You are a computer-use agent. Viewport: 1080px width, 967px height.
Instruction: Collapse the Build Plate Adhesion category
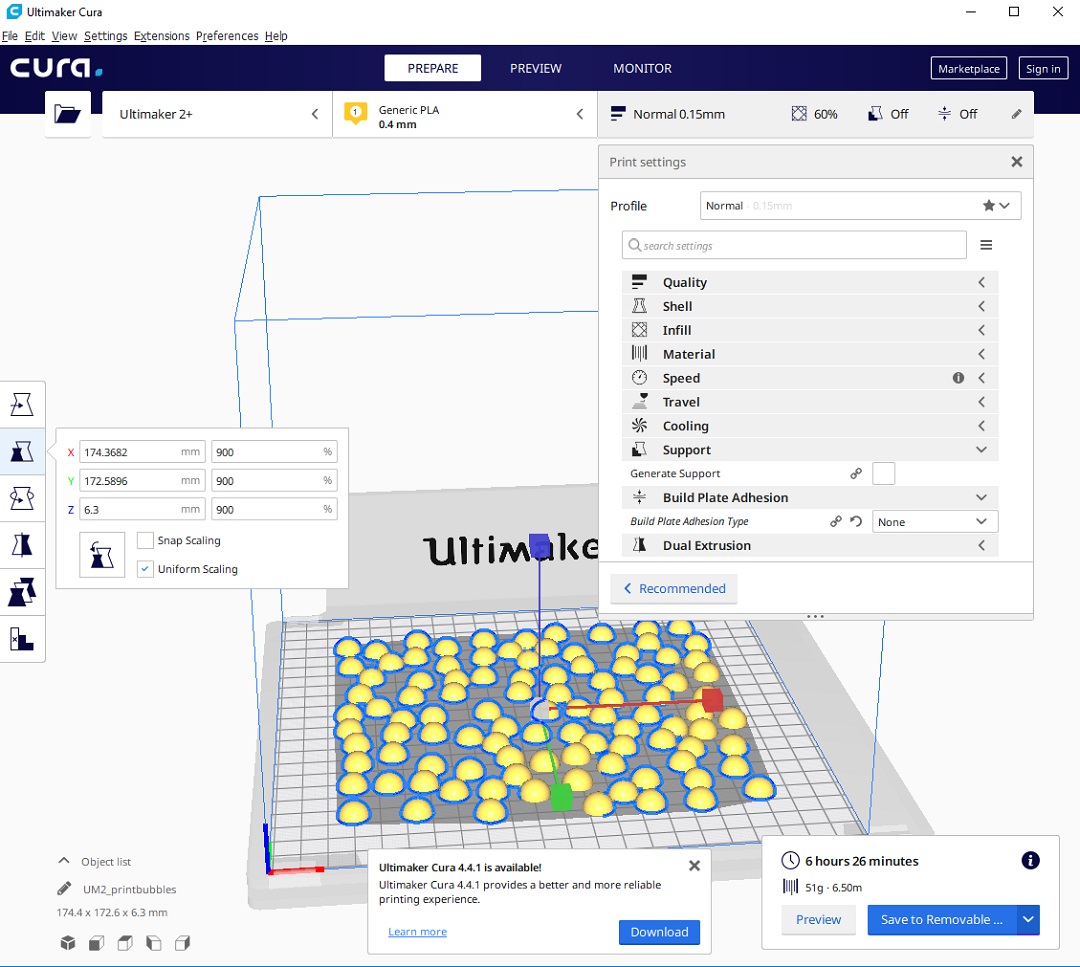pos(810,497)
